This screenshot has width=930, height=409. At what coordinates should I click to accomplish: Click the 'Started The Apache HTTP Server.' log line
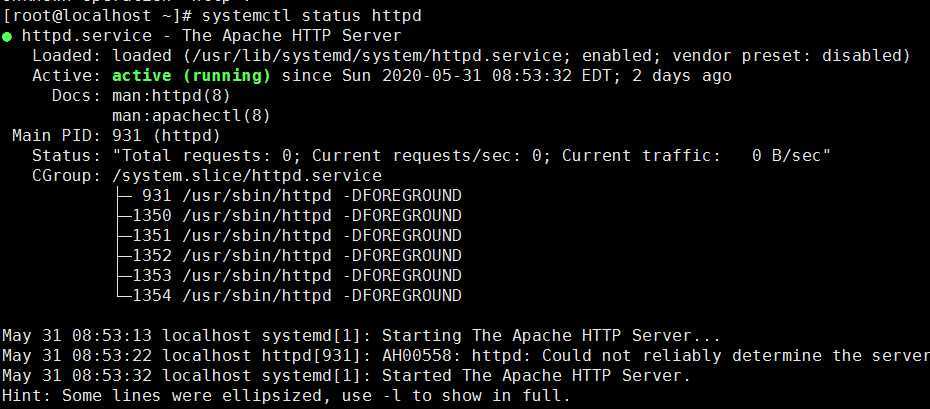[346, 376]
